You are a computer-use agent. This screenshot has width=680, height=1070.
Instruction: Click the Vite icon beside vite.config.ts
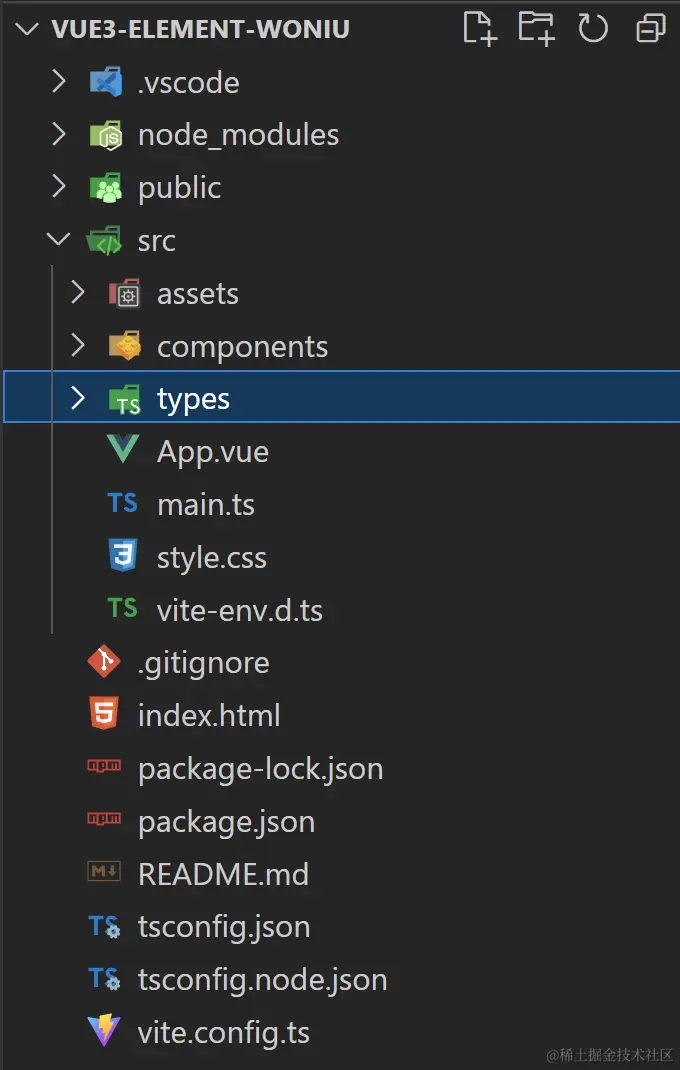[x=104, y=1031]
